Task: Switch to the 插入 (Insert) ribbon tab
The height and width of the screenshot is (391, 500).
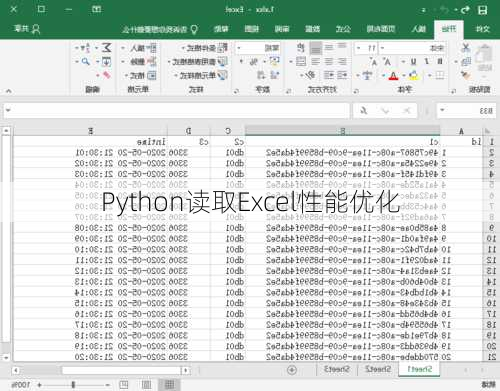Action: pyautogui.click(x=419, y=29)
